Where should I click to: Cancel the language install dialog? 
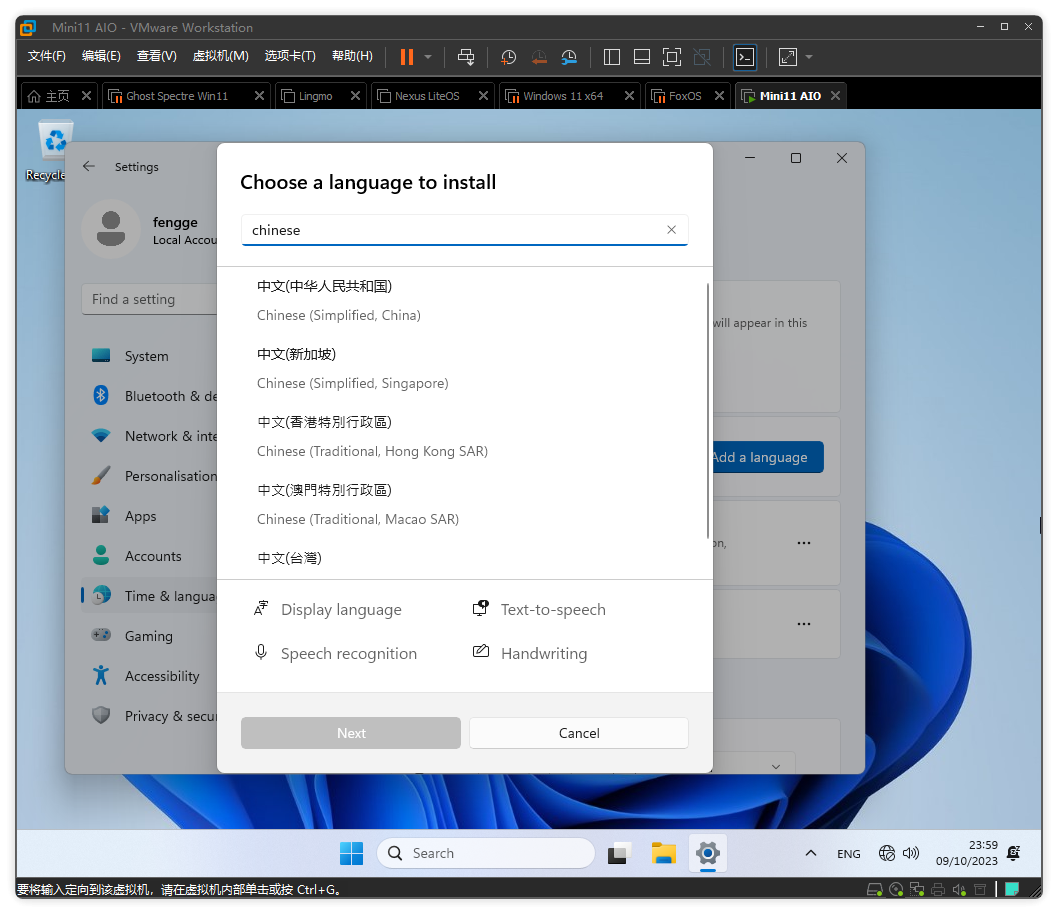pyautogui.click(x=579, y=733)
